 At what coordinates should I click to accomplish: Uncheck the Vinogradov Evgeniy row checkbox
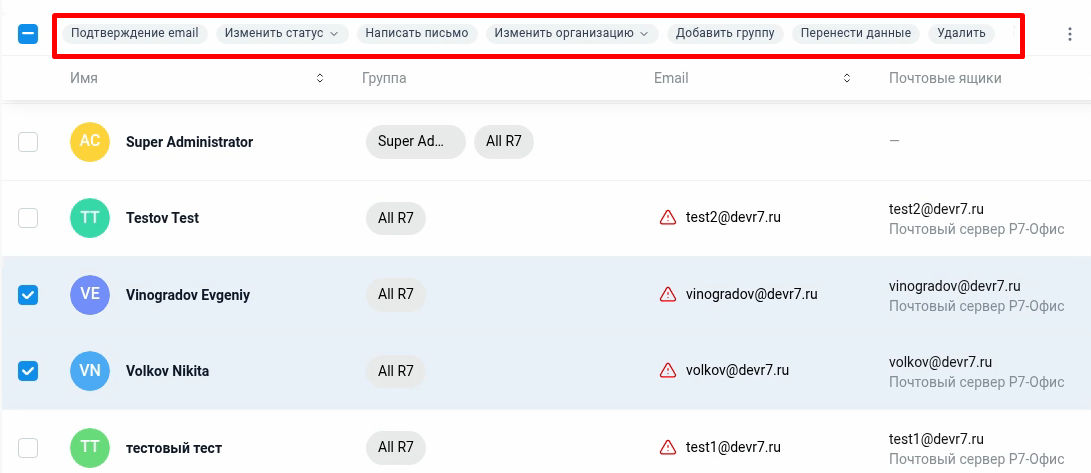point(28,295)
